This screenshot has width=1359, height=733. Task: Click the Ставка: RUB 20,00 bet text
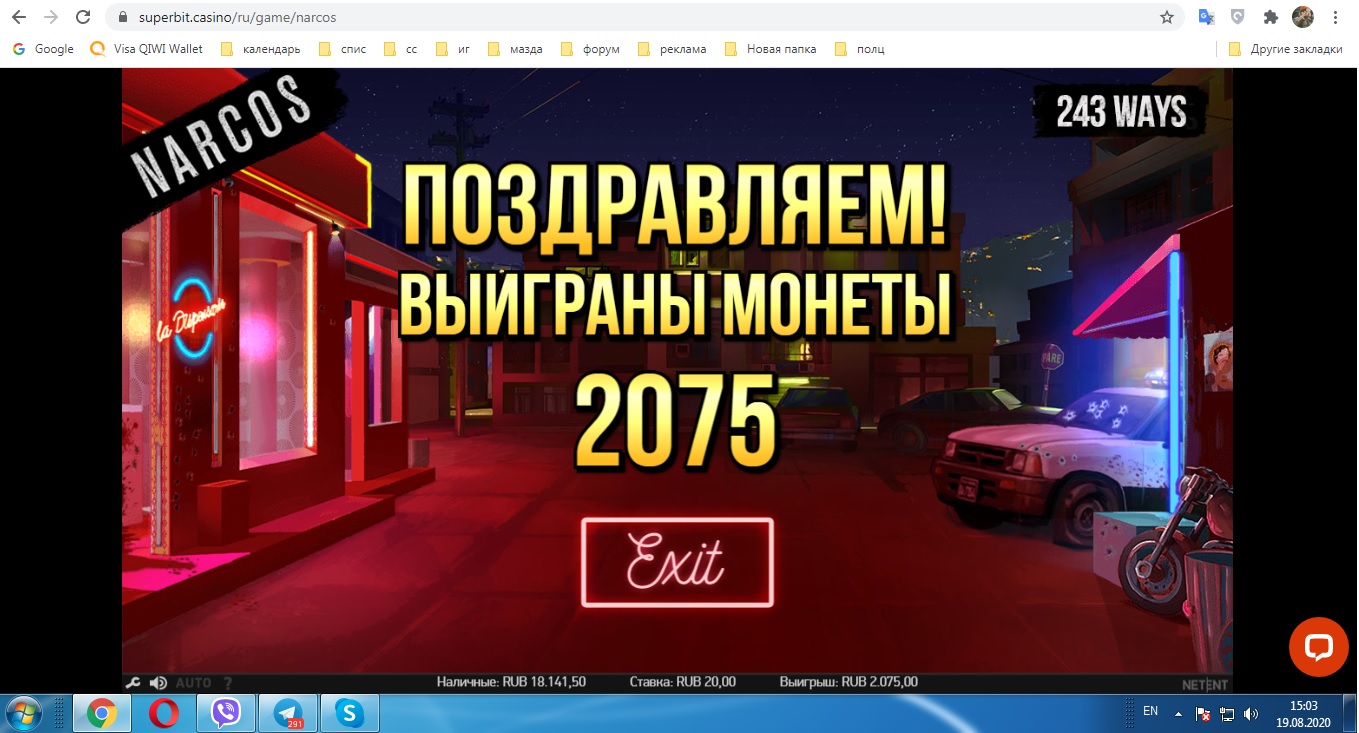pos(685,682)
